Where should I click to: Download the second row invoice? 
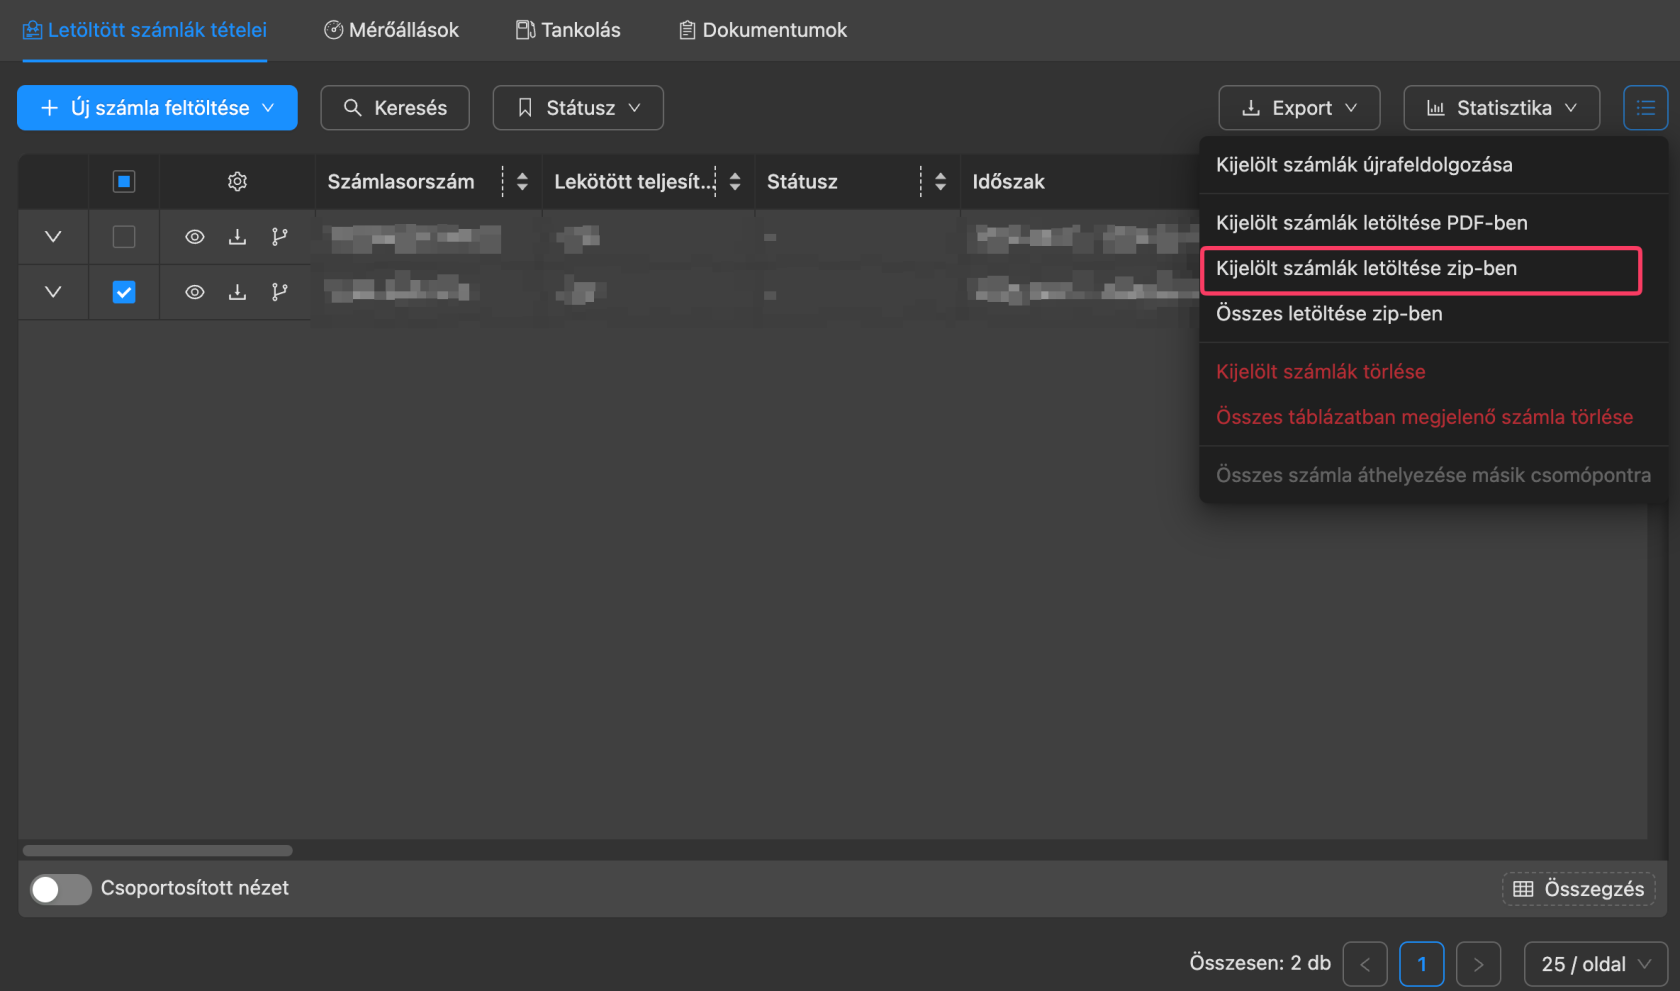[x=237, y=292]
